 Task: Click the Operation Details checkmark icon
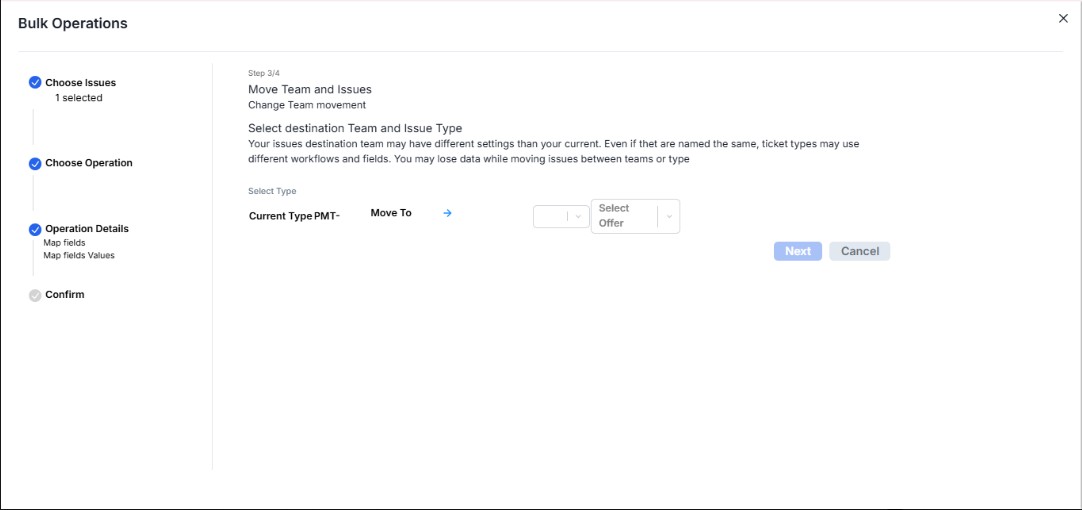35,229
